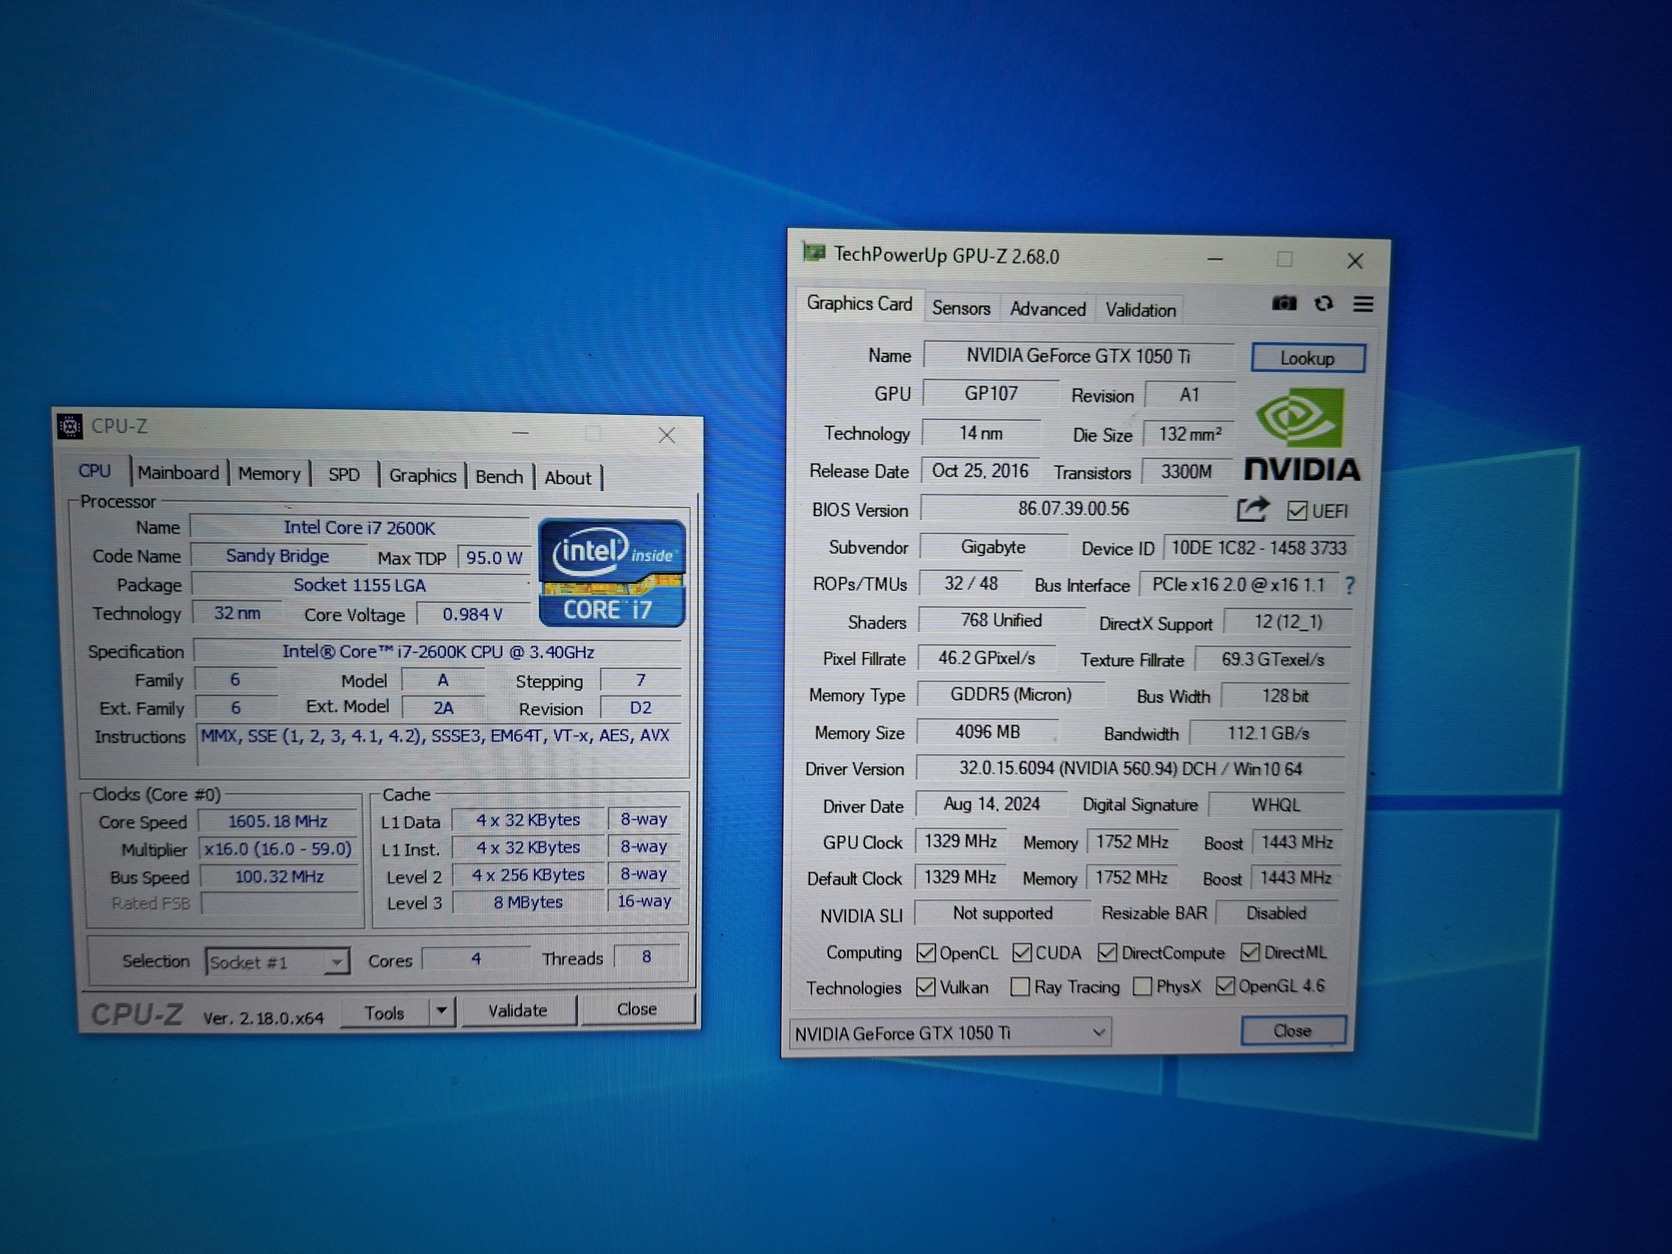1672x1254 pixels.
Task: Click the Device ID value 10DE 1C82 - 1458 3733
Action: coord(1259,548)
